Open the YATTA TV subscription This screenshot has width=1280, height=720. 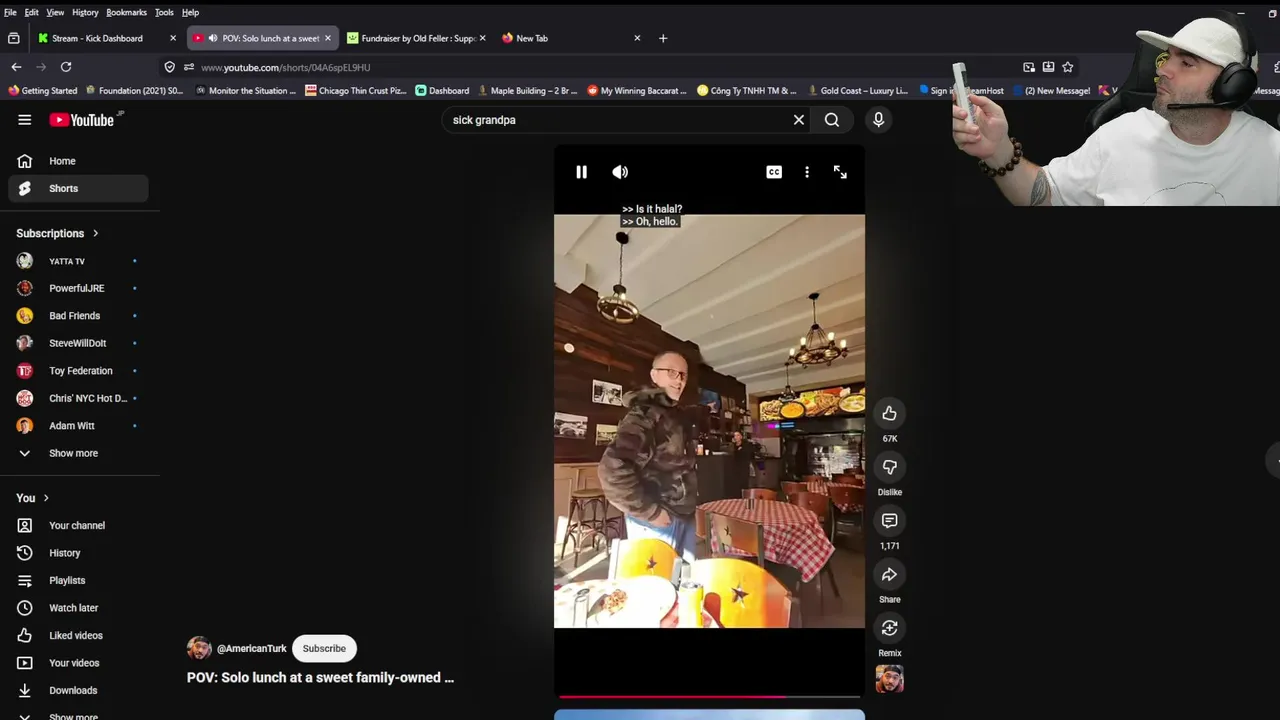[x=78, y=261]
